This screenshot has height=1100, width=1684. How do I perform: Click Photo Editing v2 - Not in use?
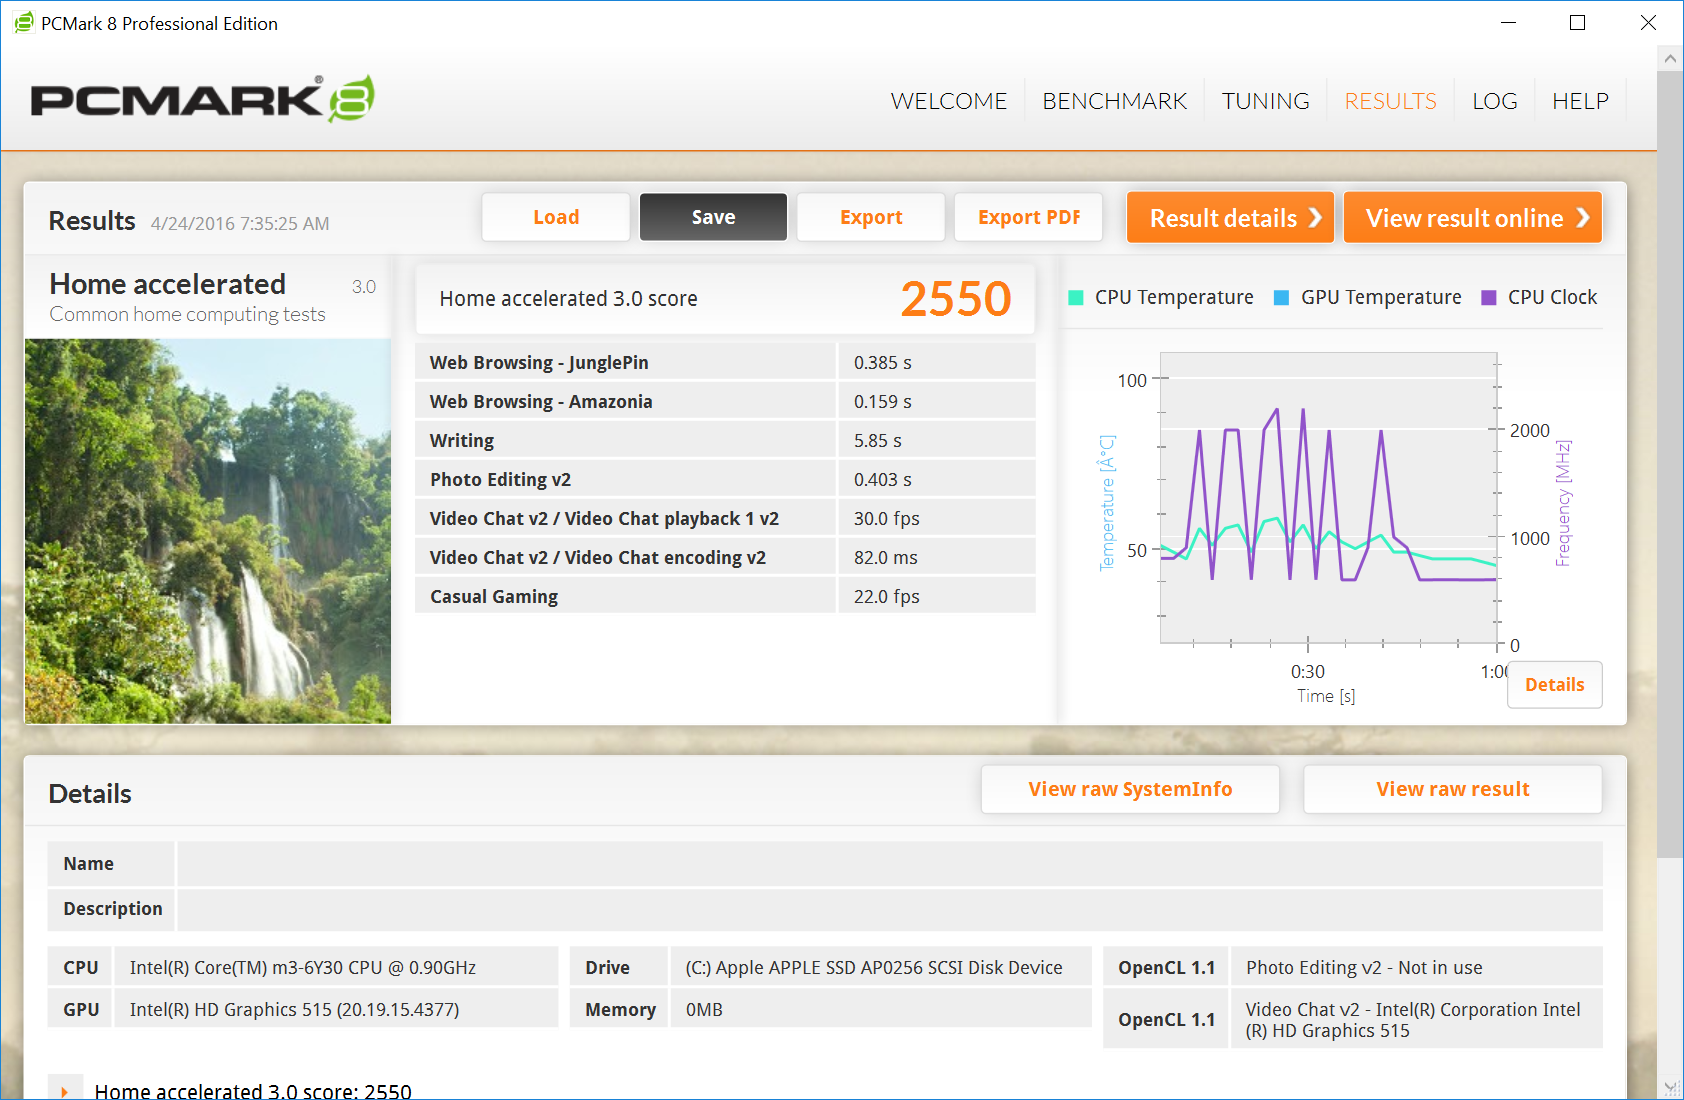click(1364, 968)
